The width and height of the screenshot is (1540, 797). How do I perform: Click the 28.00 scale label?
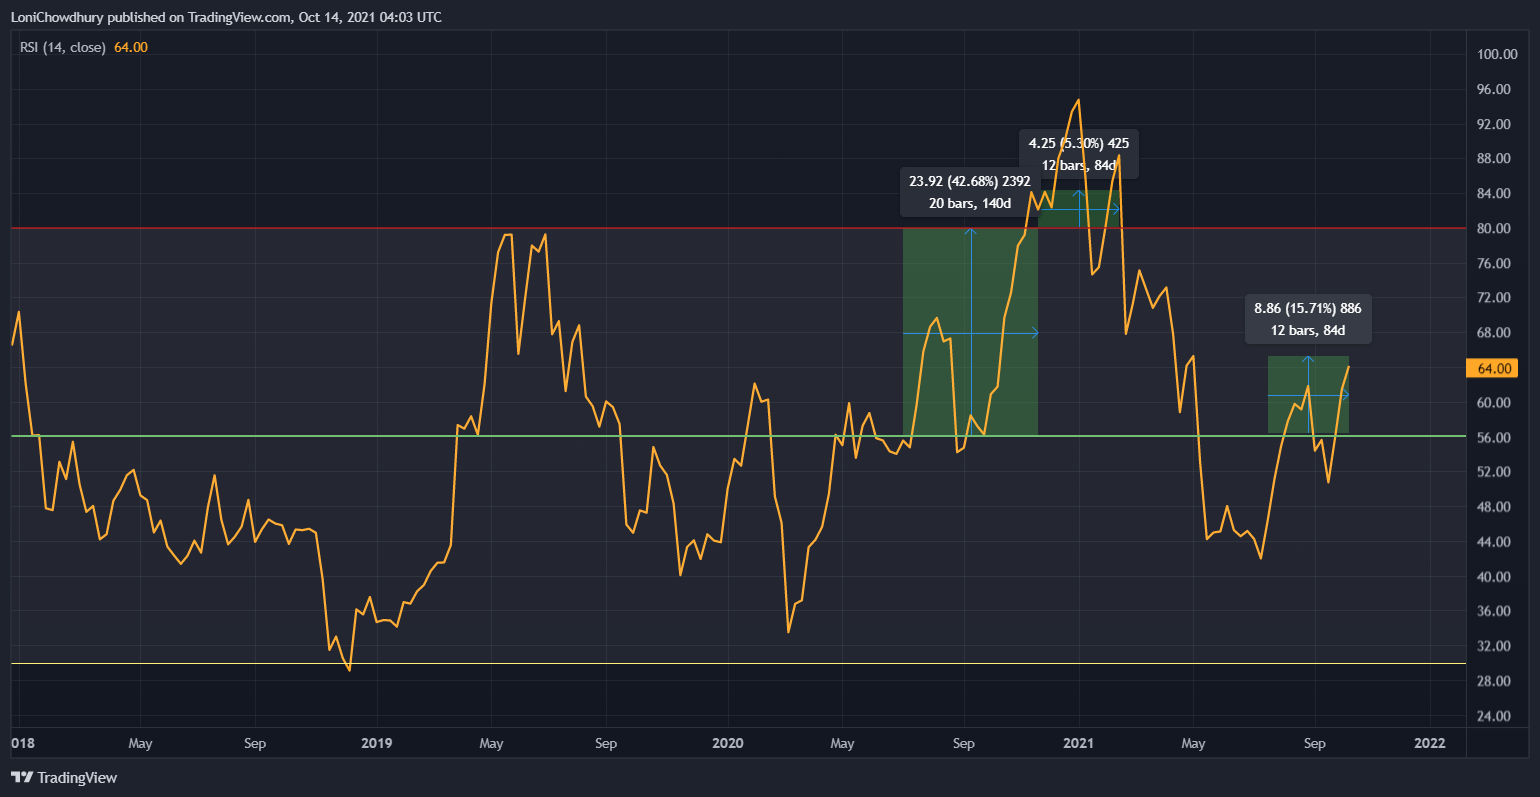tap(1493, 681)
